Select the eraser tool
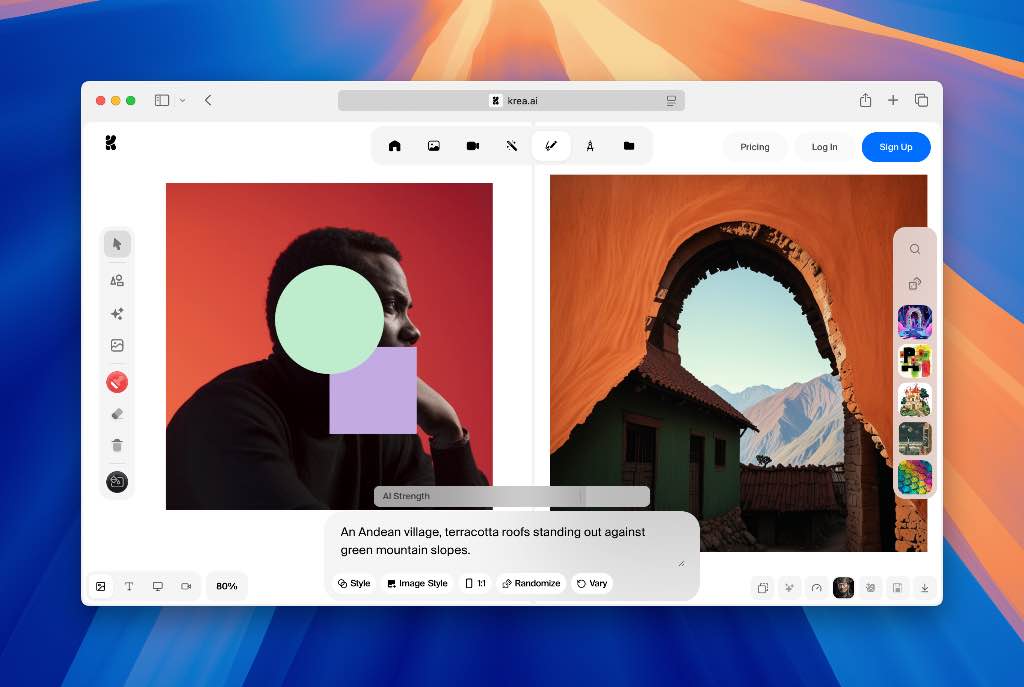Viewport: 1024px width, 687px height. tap(117, 414)
